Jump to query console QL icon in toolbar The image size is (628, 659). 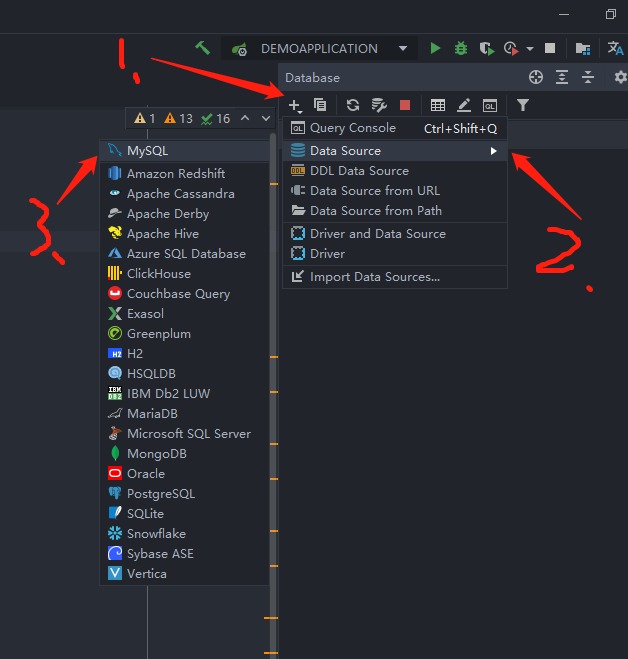(x=490, y=105)
